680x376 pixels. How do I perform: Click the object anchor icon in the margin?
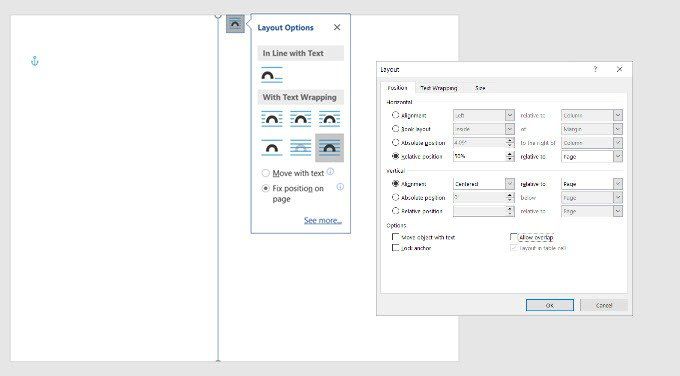35,61
